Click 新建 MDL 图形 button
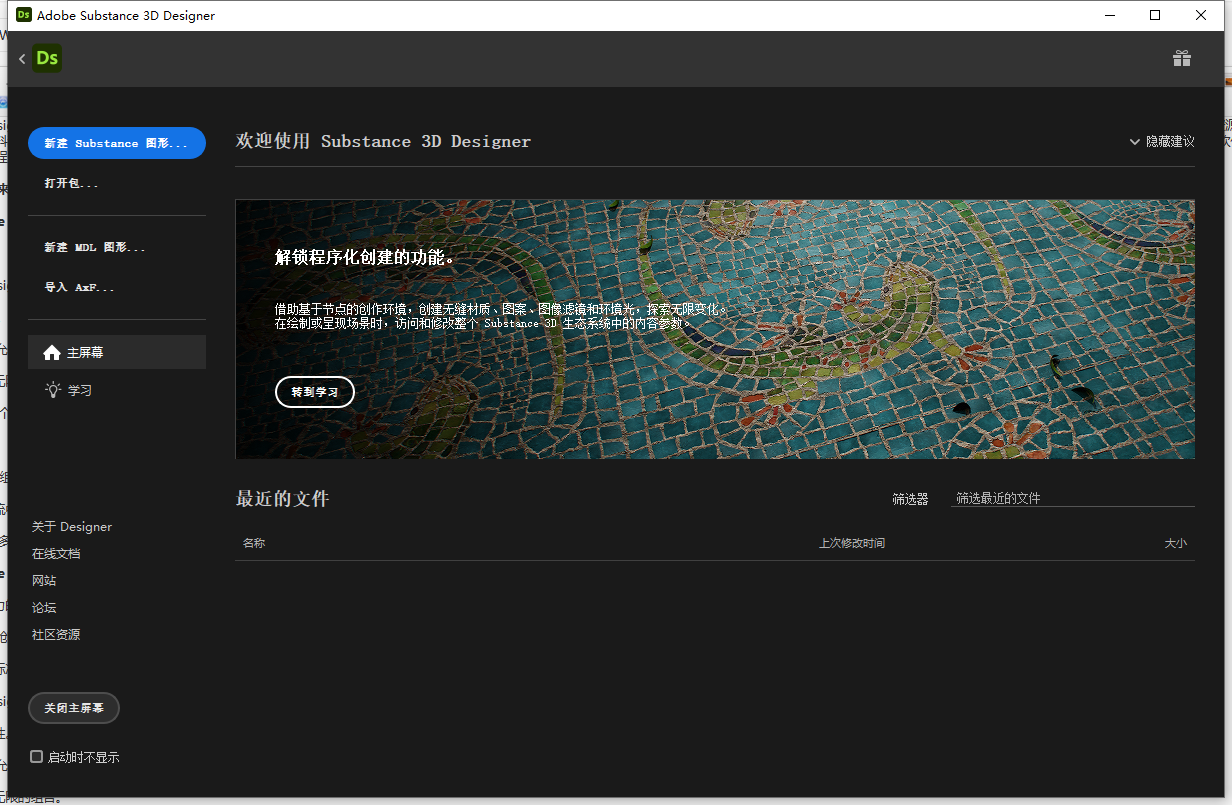The width and height of the screenshot is (1232, 805). (x=95, y=247)
